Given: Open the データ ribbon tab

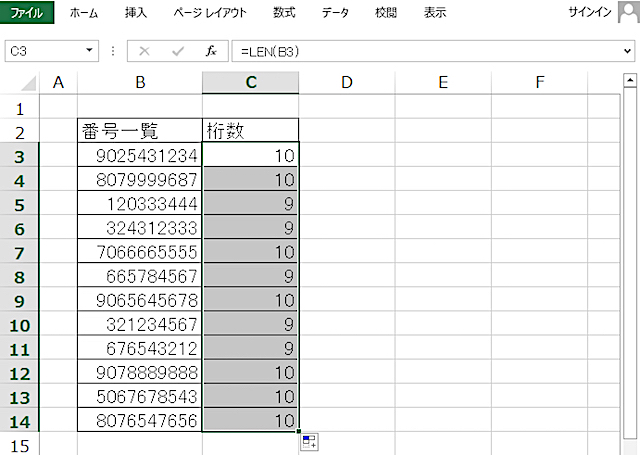Looking at the screenshot, I should tap(335, 13).
